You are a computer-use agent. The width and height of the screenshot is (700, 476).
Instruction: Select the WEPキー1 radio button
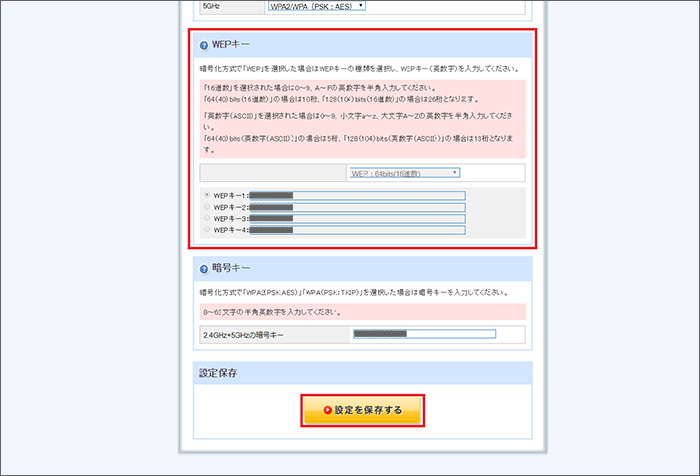coord(207,195)
